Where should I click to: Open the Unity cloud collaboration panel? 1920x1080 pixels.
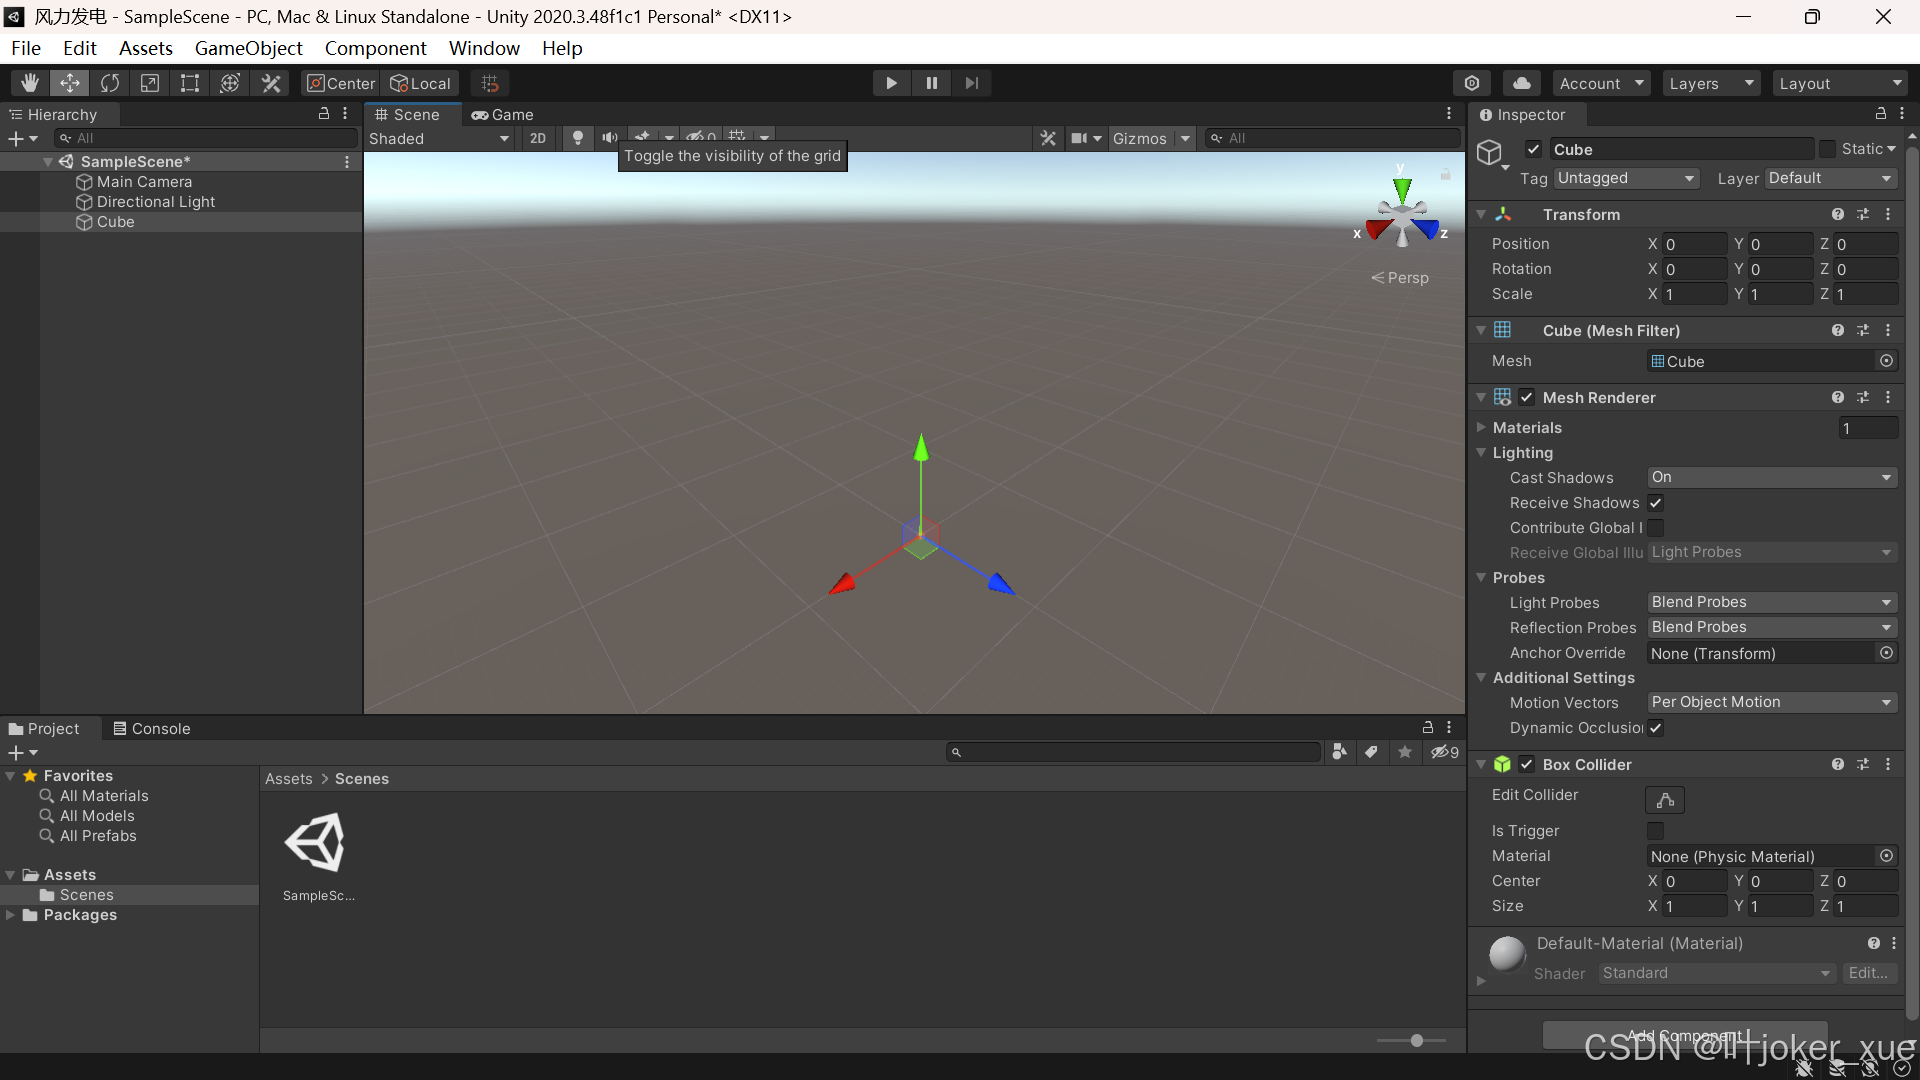click(x=1522, y=83)
